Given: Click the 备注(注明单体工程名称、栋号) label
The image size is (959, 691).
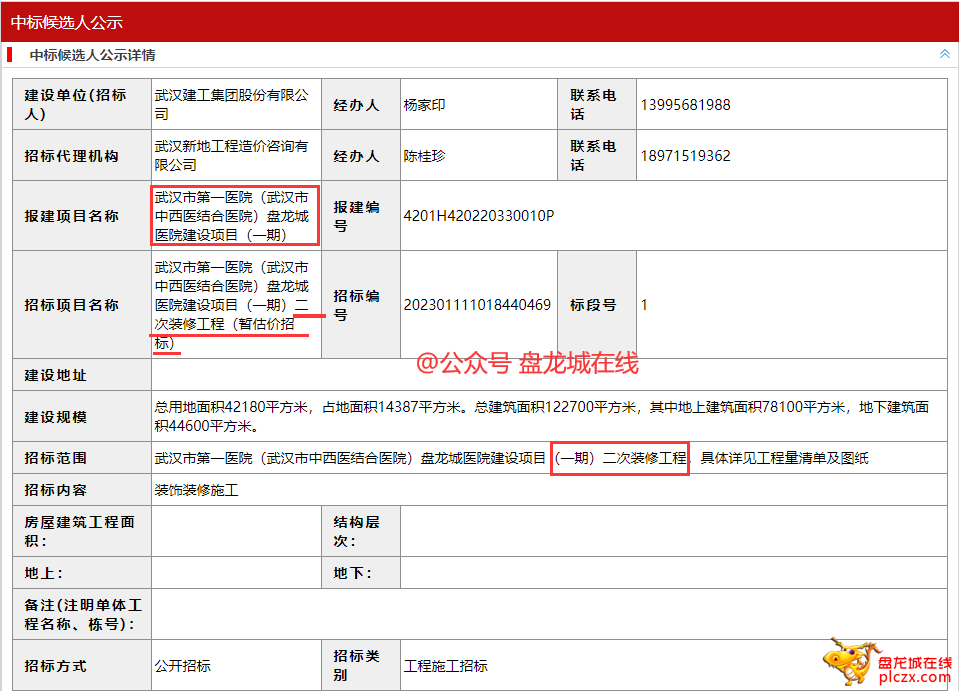Looking at the screenshot, I should click(82, 615).
